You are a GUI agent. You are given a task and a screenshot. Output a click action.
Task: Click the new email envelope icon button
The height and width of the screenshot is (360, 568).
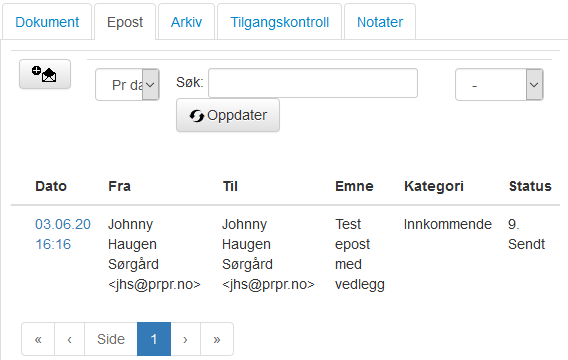[45, 74]
